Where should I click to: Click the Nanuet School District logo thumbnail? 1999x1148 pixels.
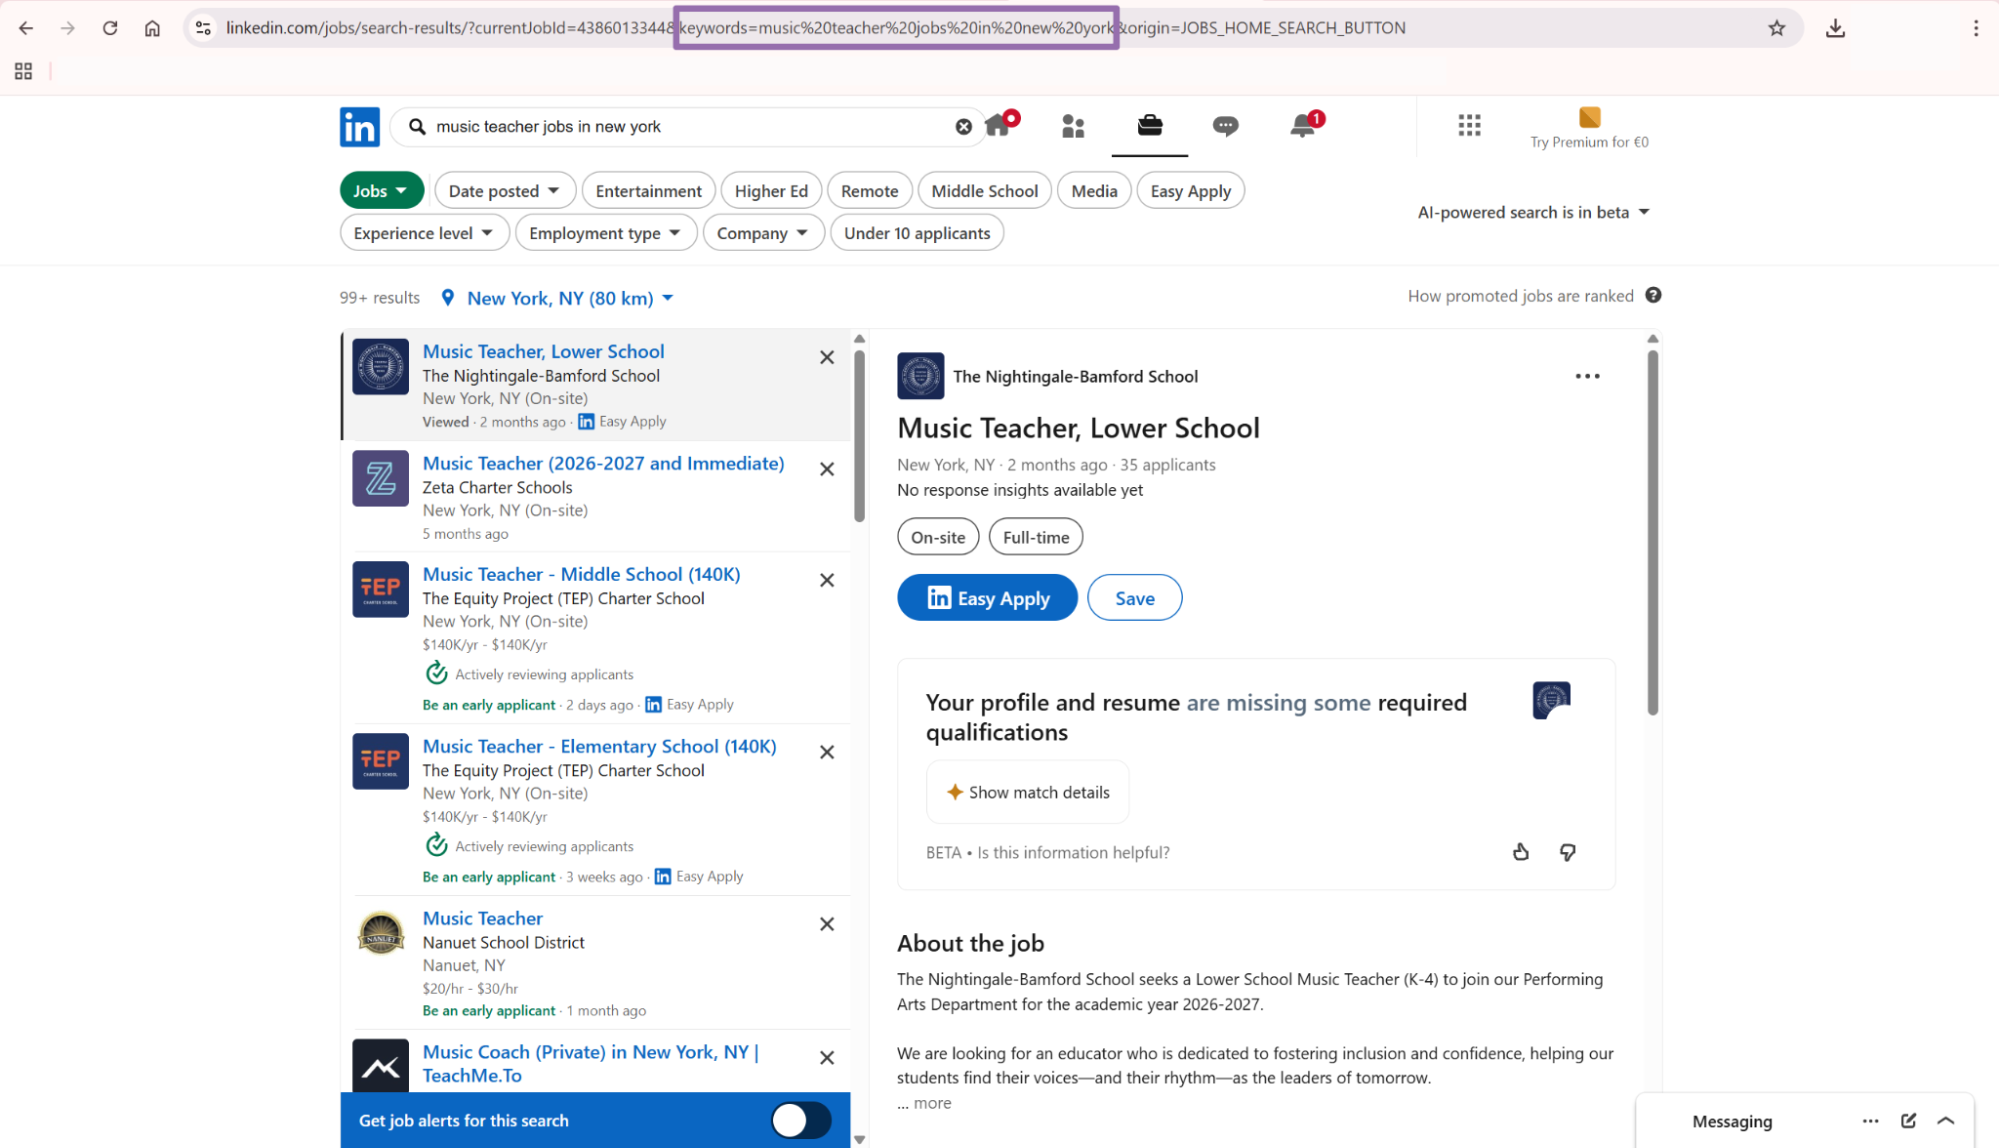380,934
